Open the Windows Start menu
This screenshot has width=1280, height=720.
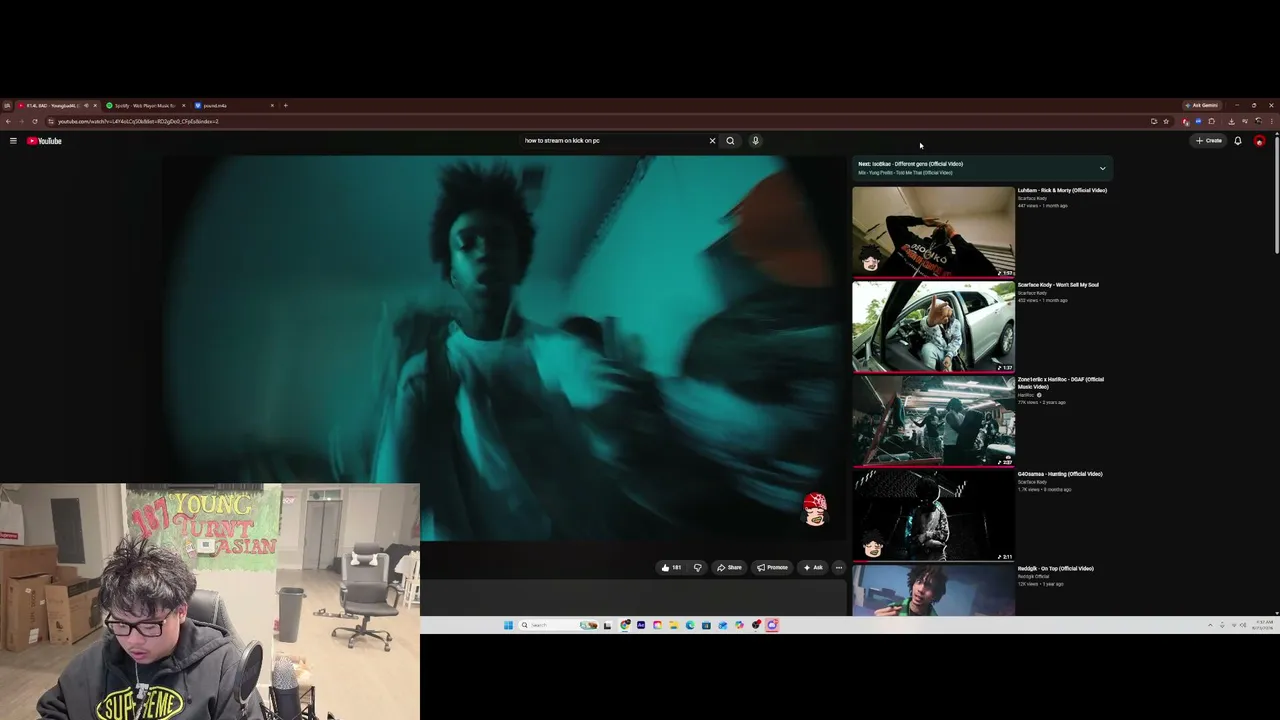click(508, 625)
